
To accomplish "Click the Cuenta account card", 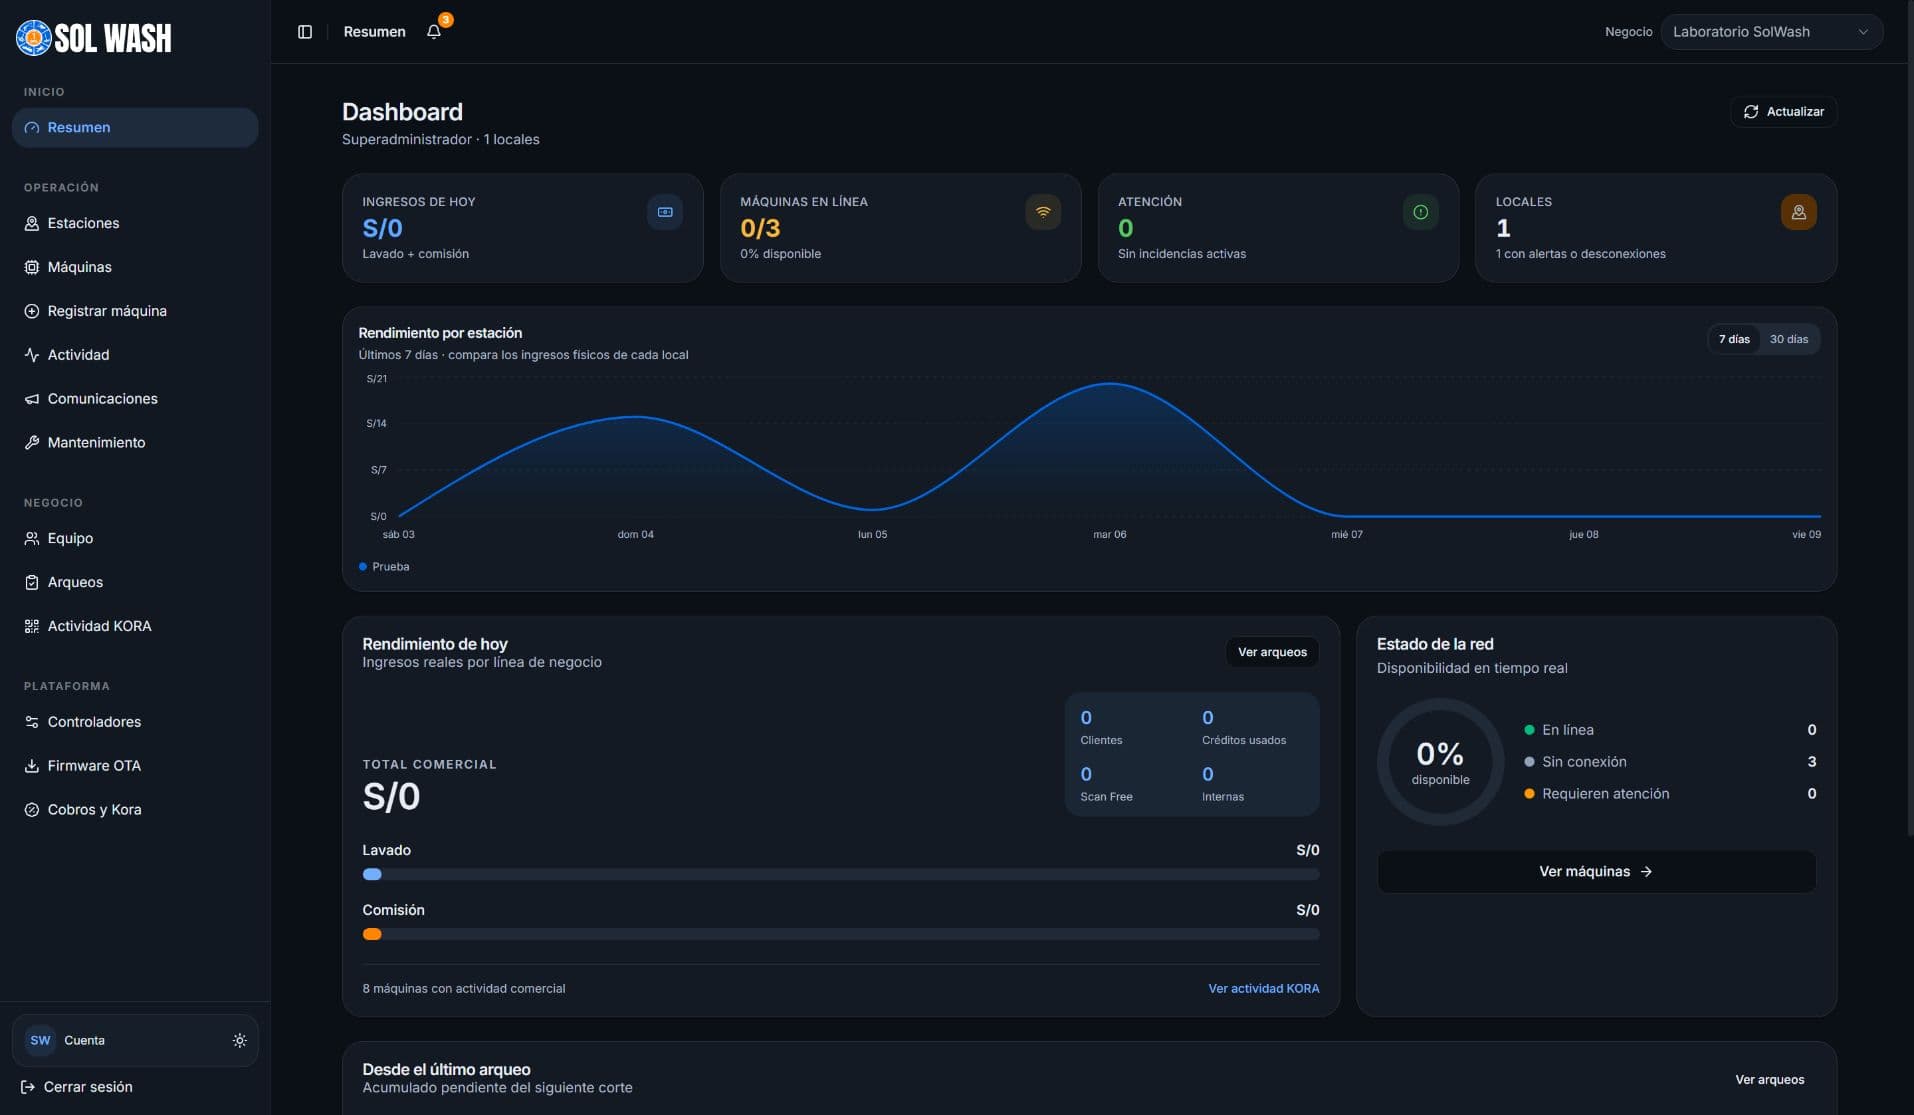I will [135, 1040].
